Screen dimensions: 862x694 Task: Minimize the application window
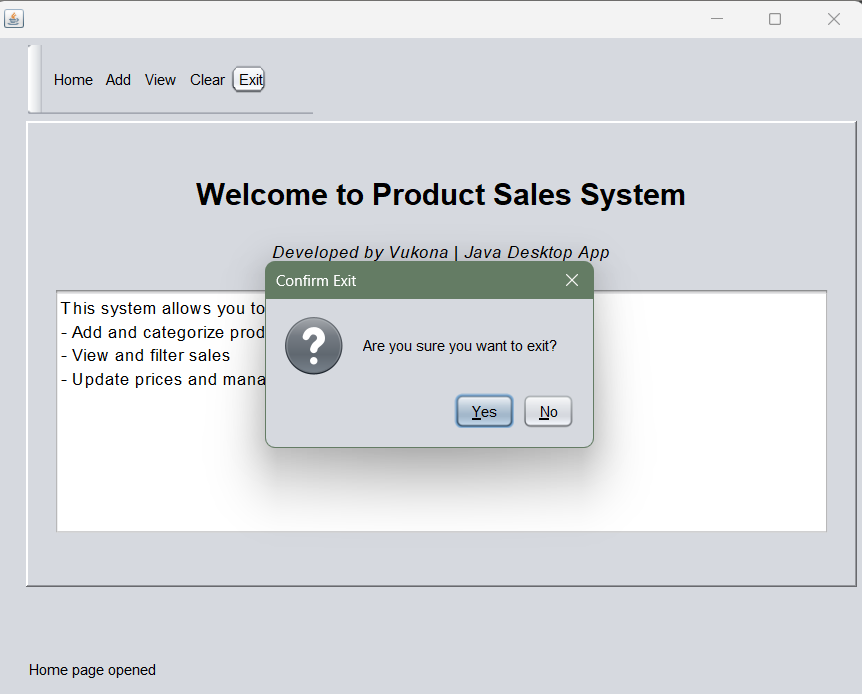(716, 18)
